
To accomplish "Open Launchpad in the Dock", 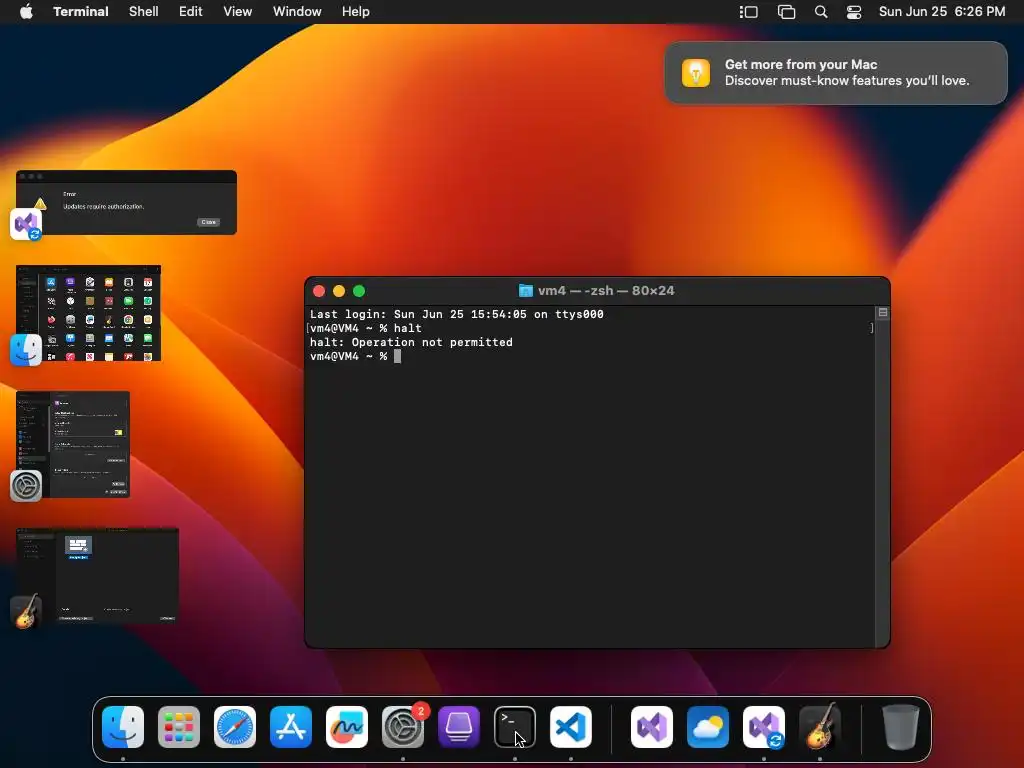I will tap(179, 727).
